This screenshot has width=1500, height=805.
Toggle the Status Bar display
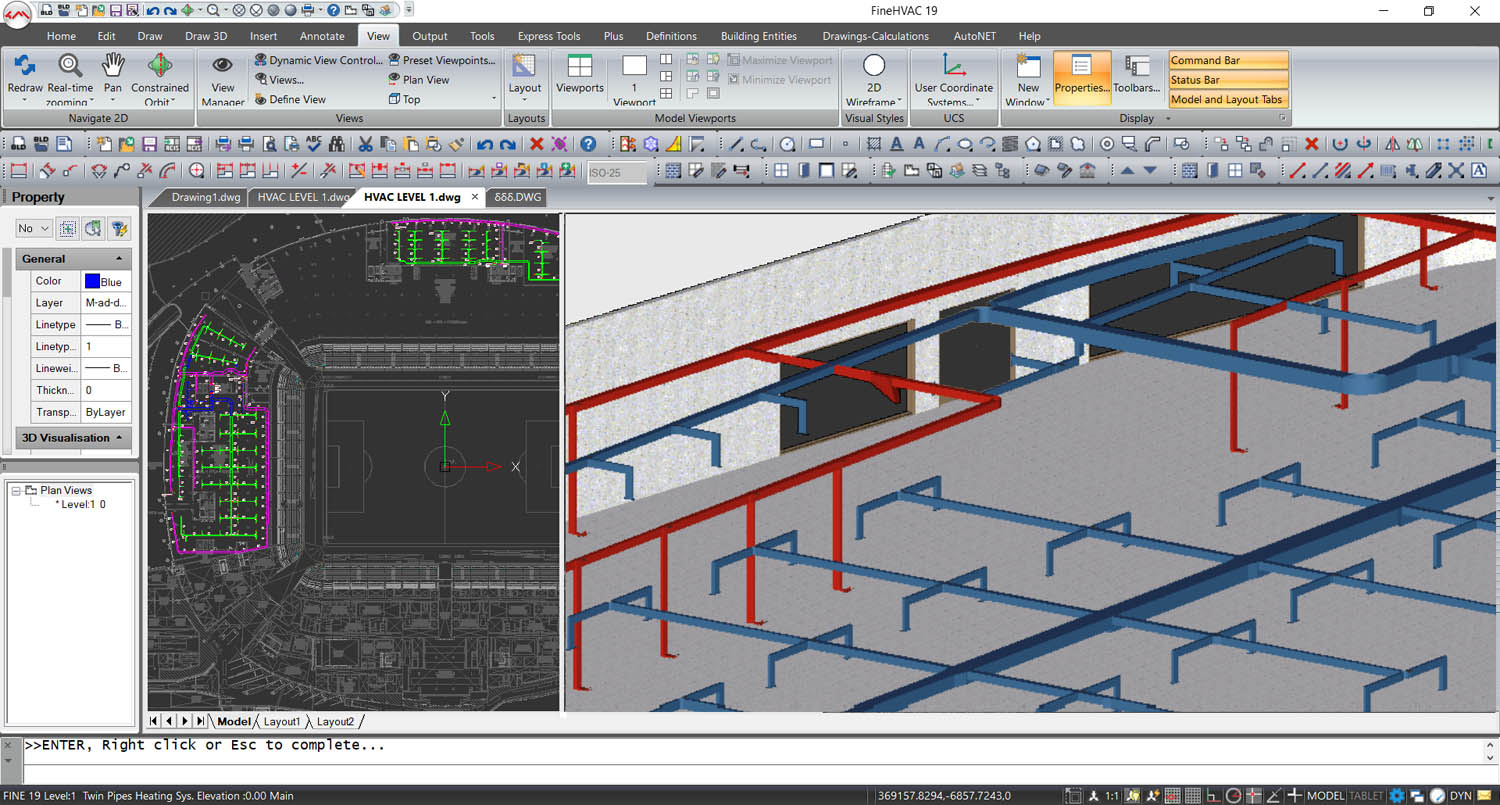click(x=1228, y=80)
